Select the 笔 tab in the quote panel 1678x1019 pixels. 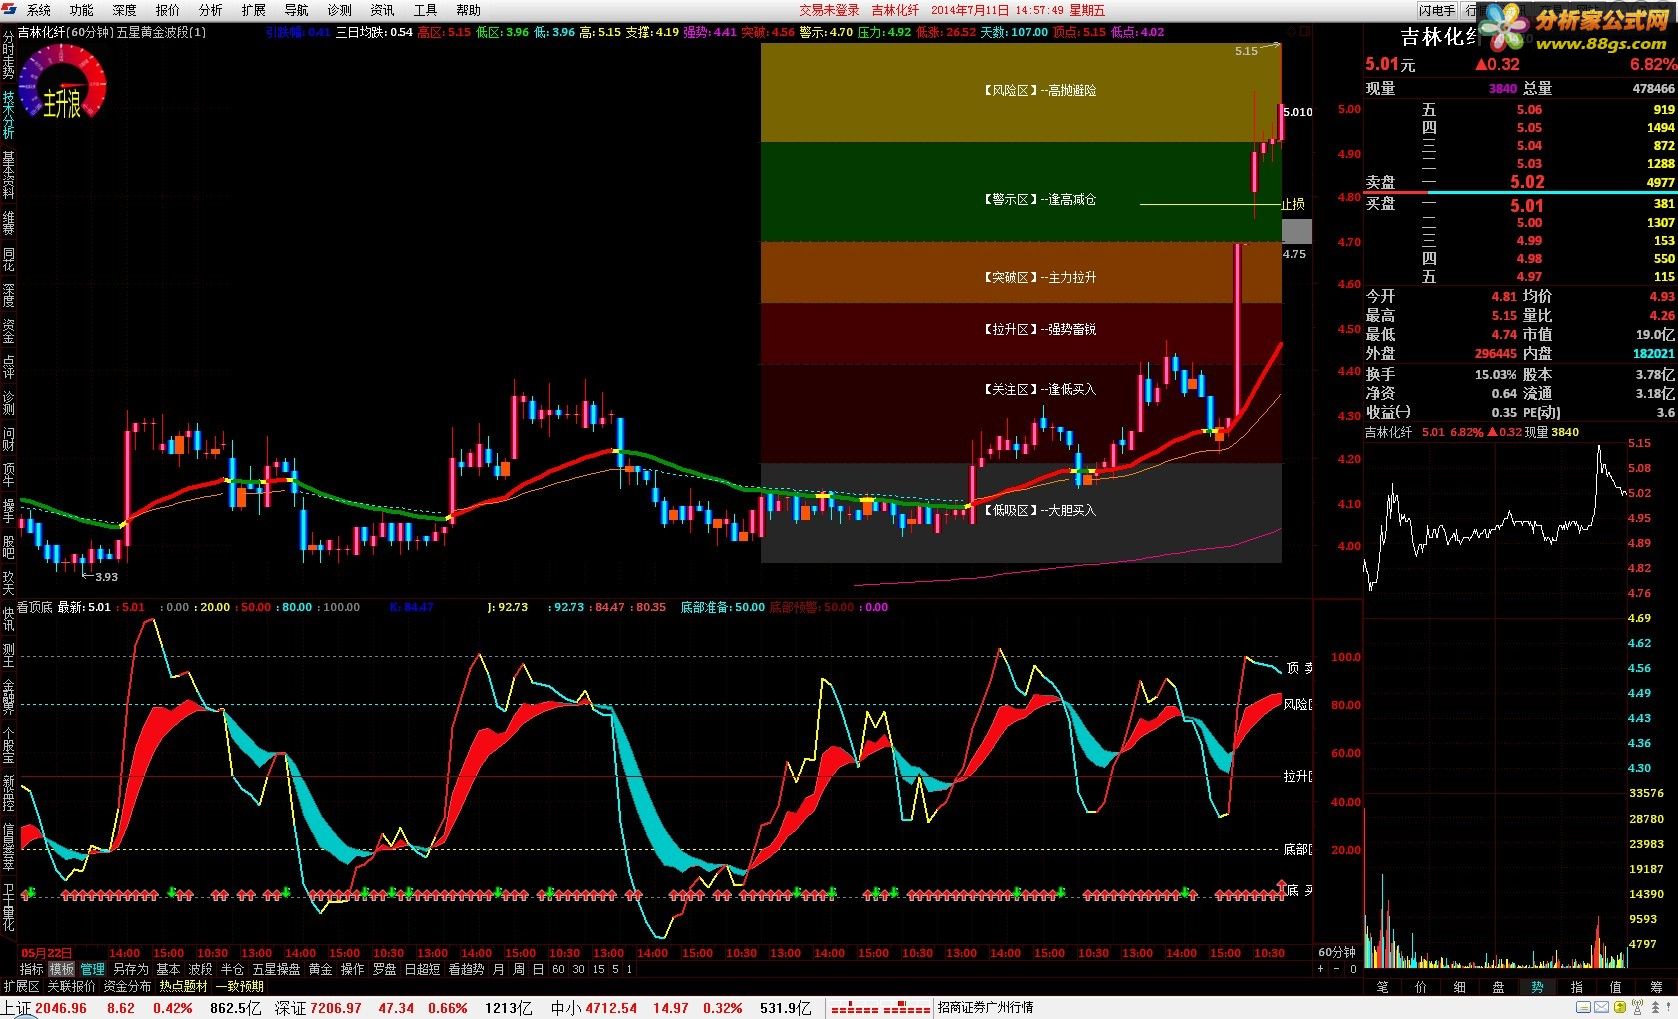[1382, 987]
